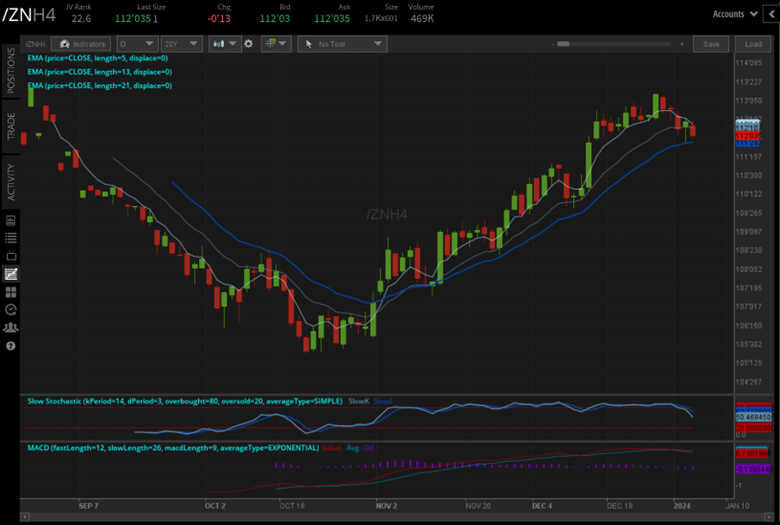This screenshot has height=525, width=780.
Task: Select the MACD study label
Action: (173, 447)
